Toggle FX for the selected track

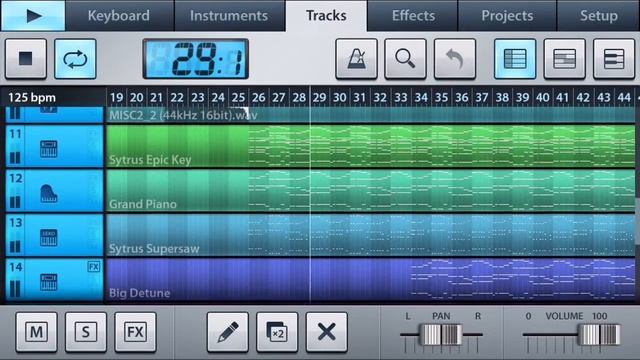135,332
